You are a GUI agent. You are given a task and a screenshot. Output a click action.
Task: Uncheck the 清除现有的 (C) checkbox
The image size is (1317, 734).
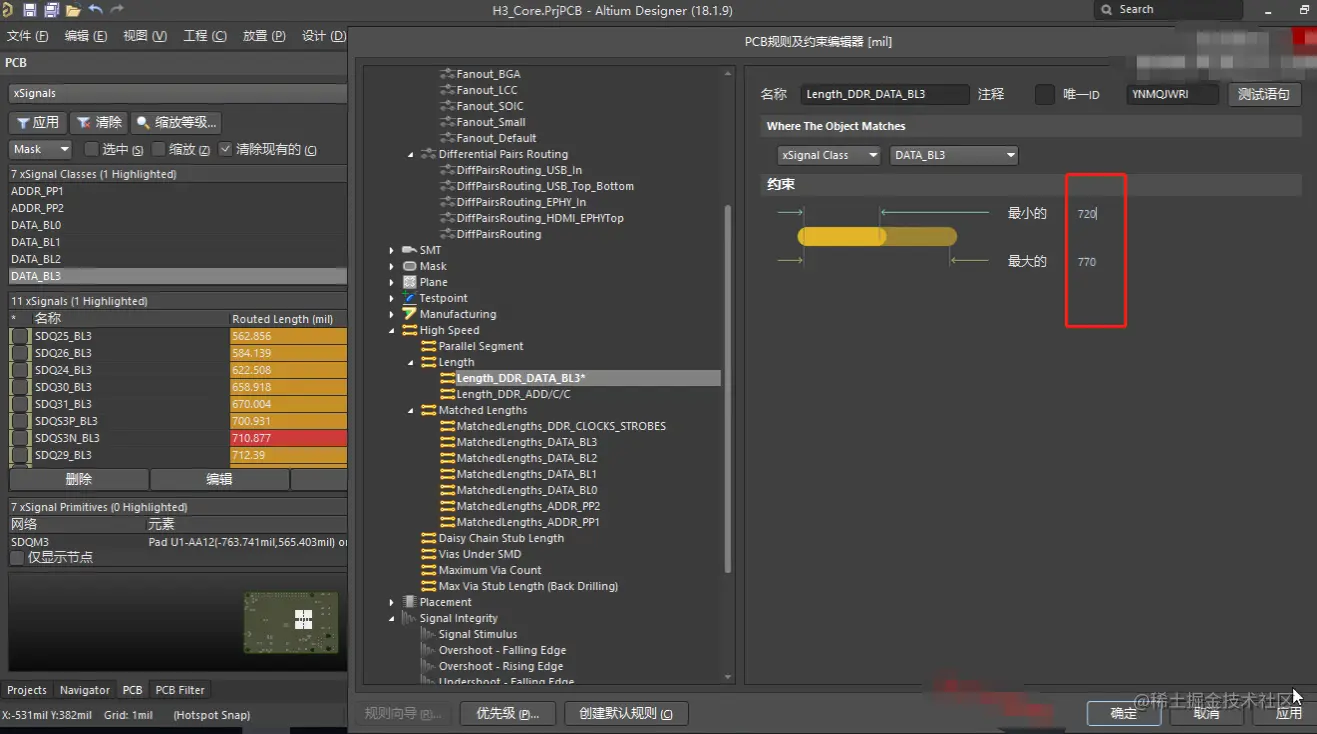tap(225, 149)
